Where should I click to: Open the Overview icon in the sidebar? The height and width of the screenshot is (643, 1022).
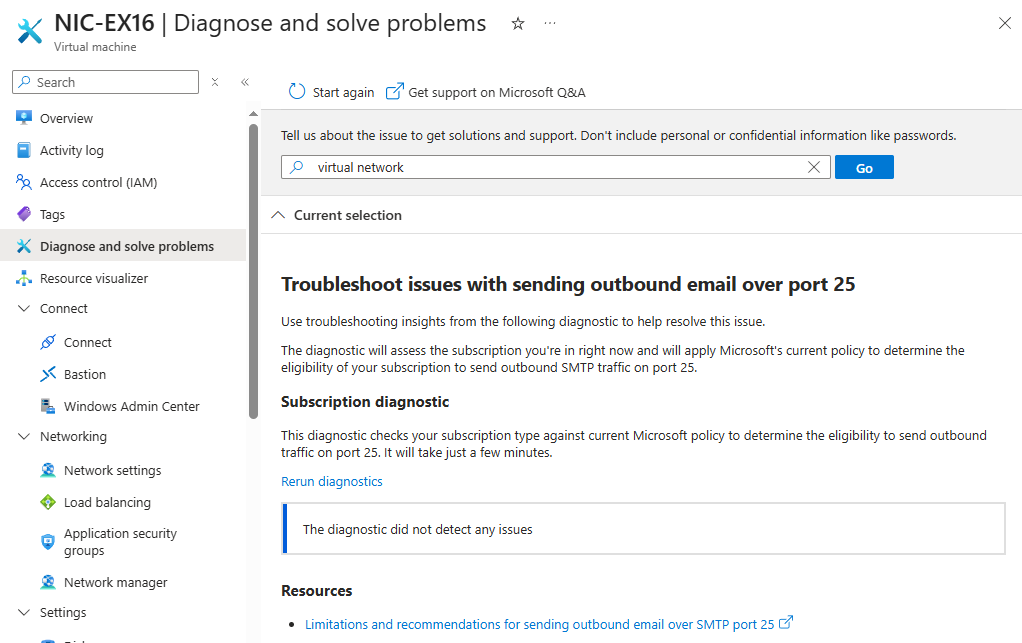coord(23,117)
